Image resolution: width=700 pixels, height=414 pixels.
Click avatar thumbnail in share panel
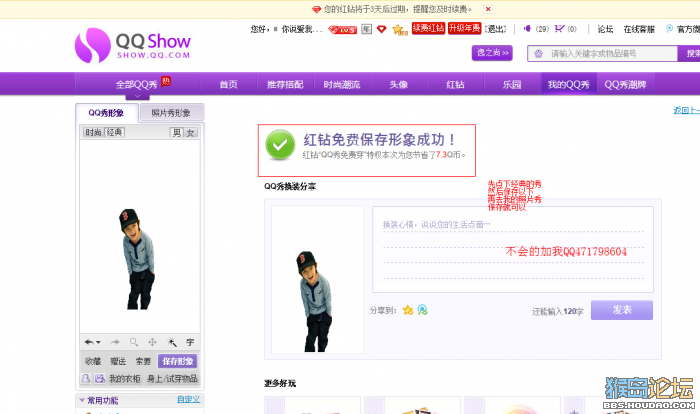point(317,280)
